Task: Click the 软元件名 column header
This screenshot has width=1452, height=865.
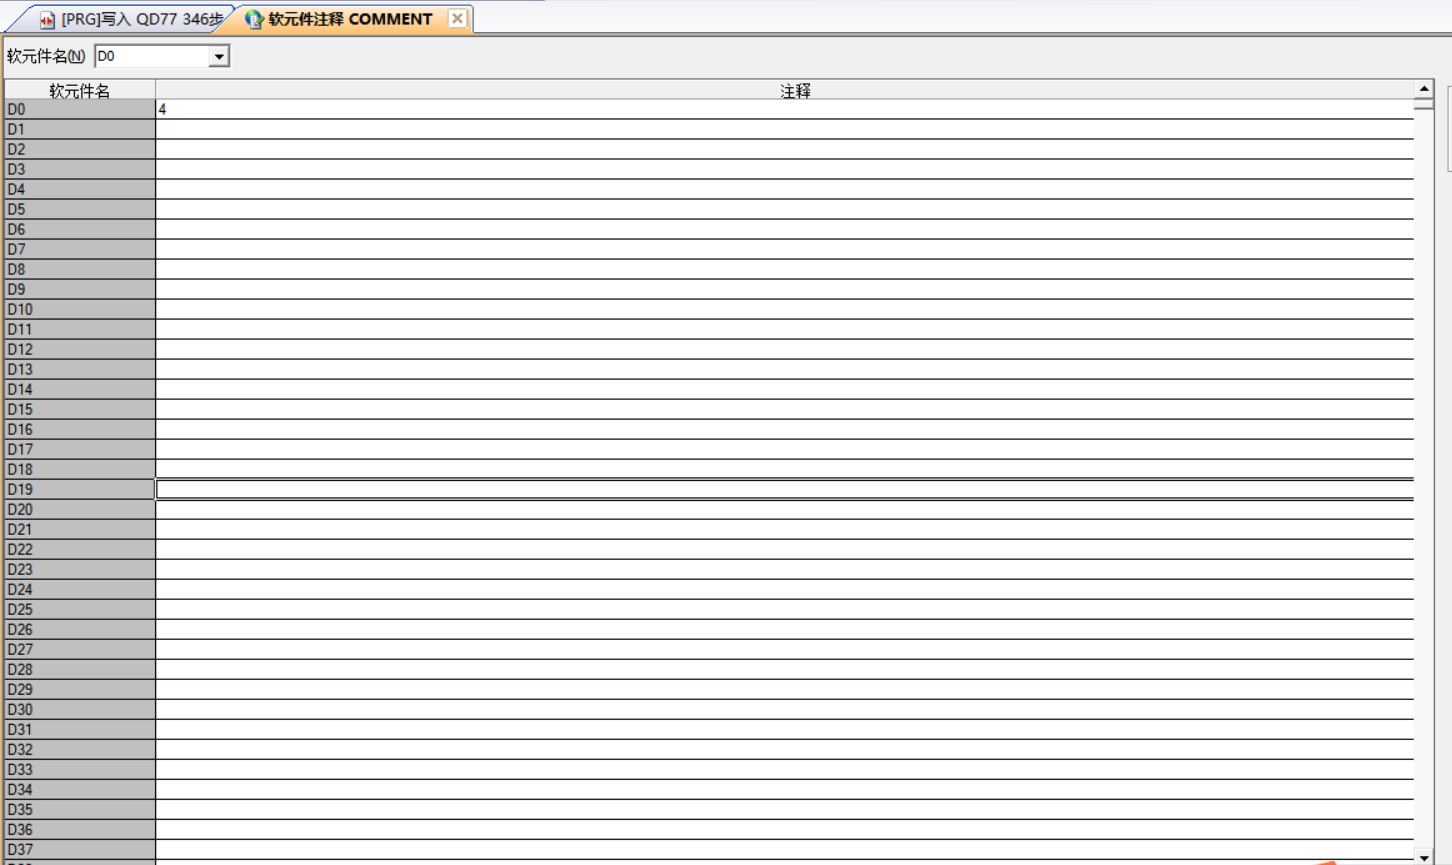Action: tap(79, 91)
